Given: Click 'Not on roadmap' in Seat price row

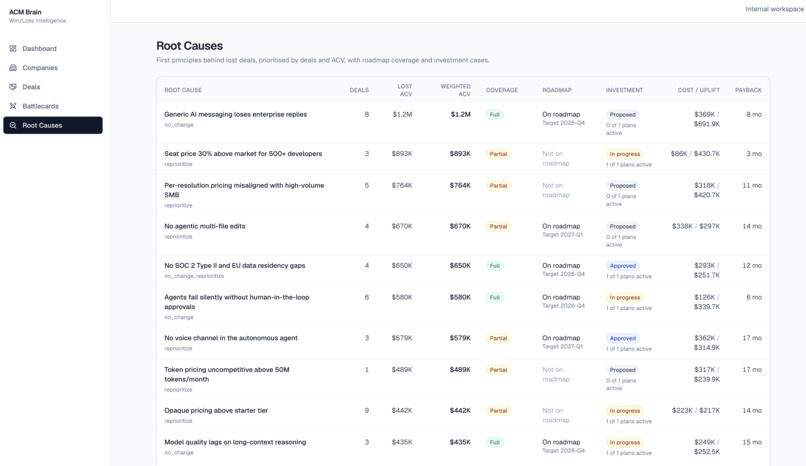Looking at the screenshot, I should click(556, 159).
